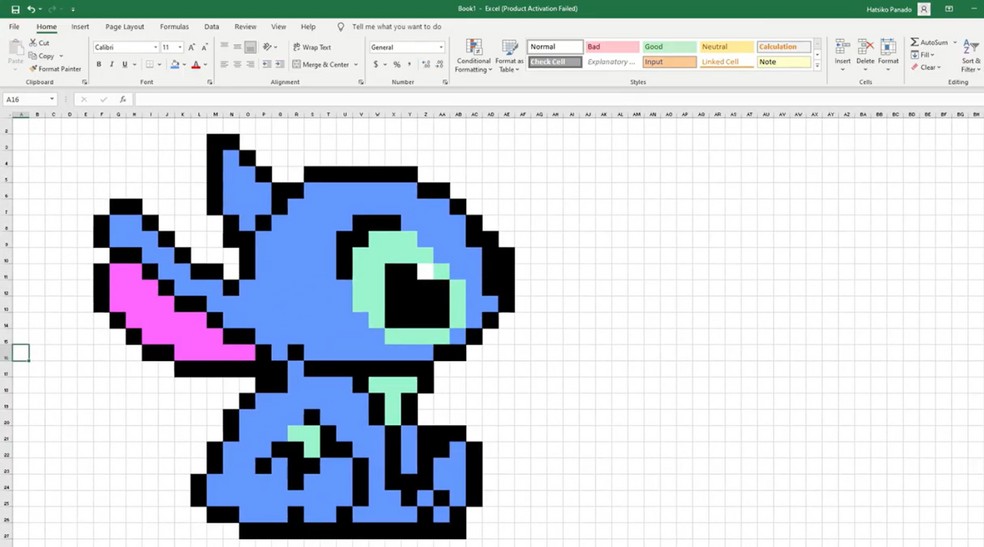Increase decimal places

[x=425, y=64]
